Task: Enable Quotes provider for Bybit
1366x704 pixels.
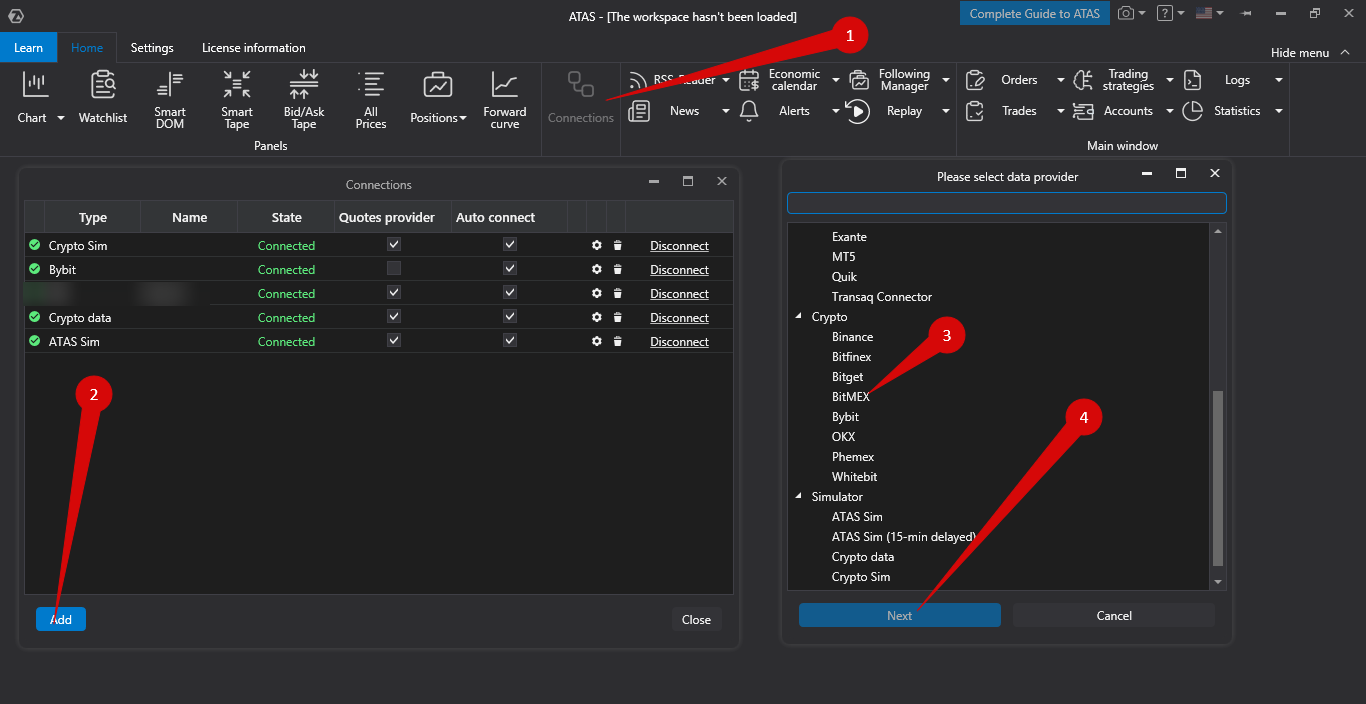Action: tap(394, 268)
